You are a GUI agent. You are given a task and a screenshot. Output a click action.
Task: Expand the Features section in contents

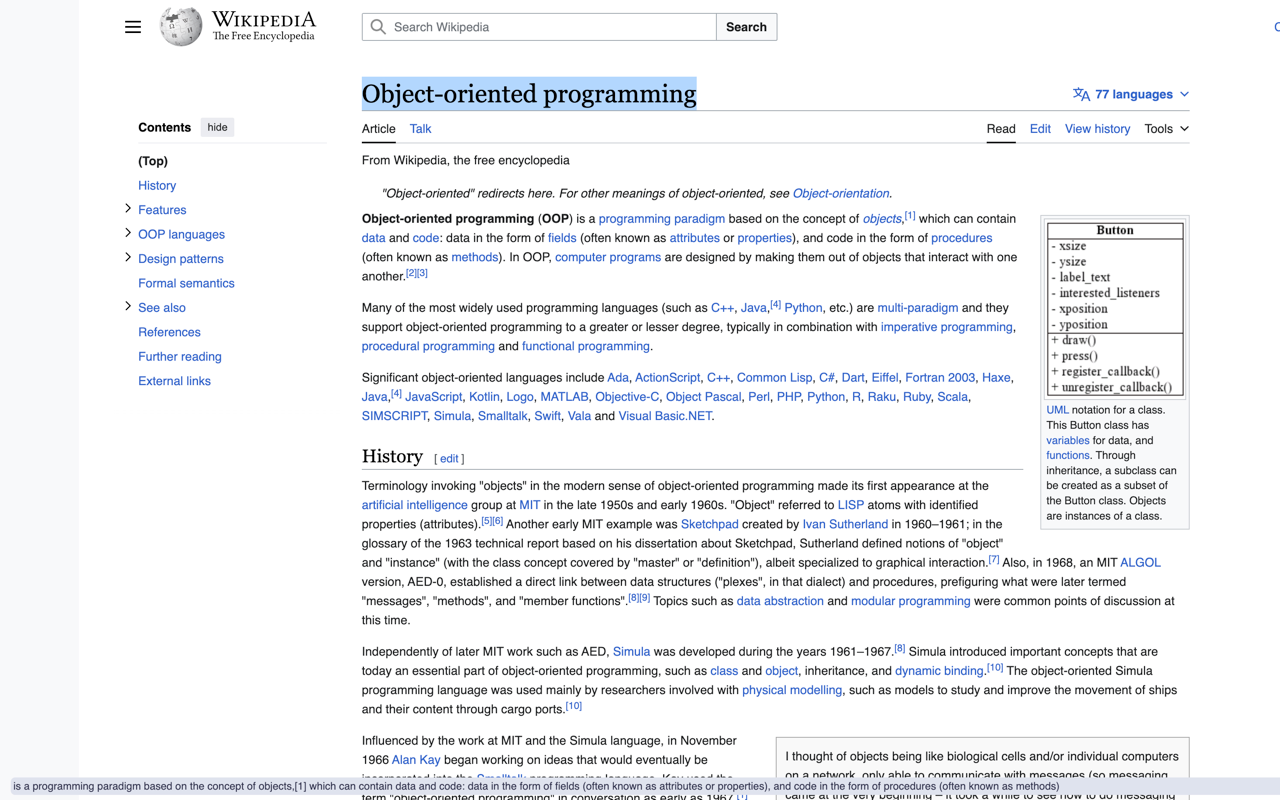128,209
